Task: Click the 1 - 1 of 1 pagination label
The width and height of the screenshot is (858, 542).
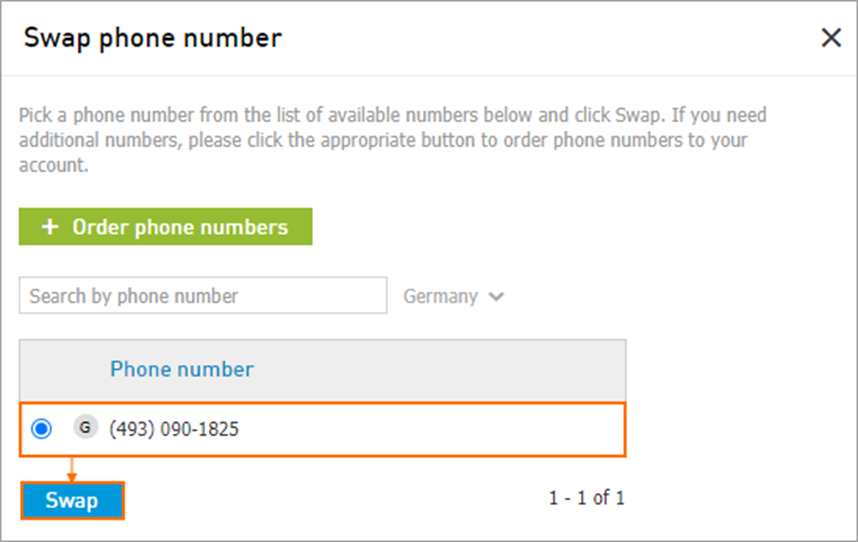Action: click(586, 498)
